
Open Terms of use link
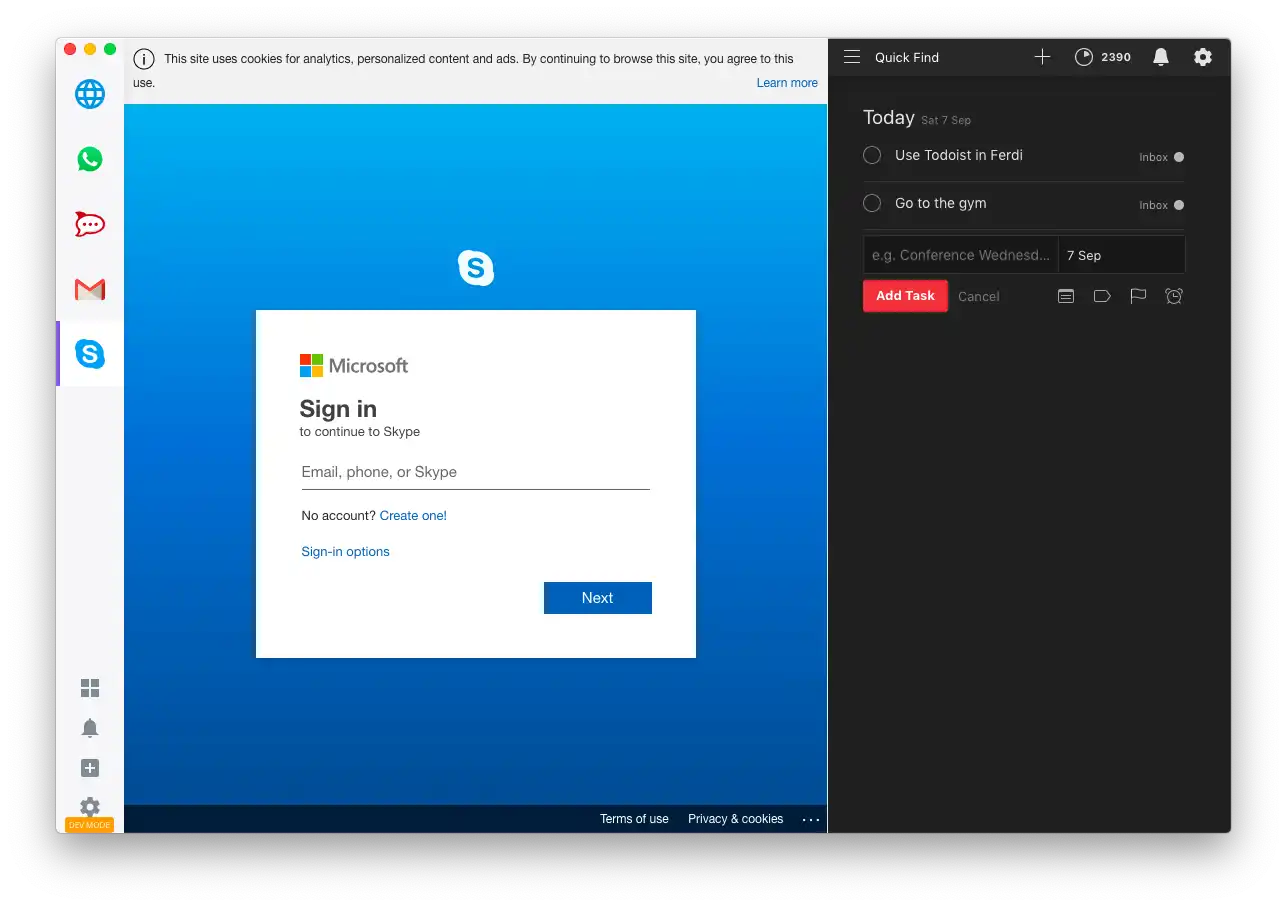(634, 819)
